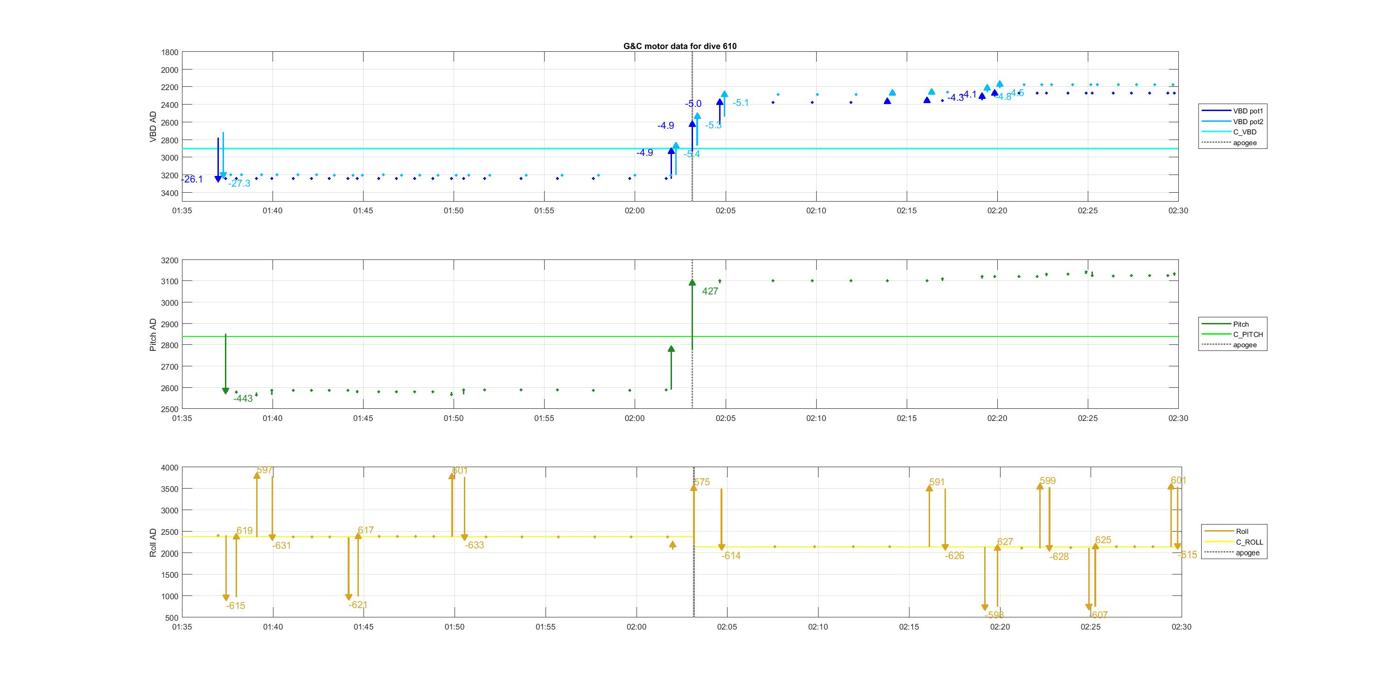This screenshot has height=693, width=1400.
Task: Click the '625' roll annotation
Action: click(1103, 540)
